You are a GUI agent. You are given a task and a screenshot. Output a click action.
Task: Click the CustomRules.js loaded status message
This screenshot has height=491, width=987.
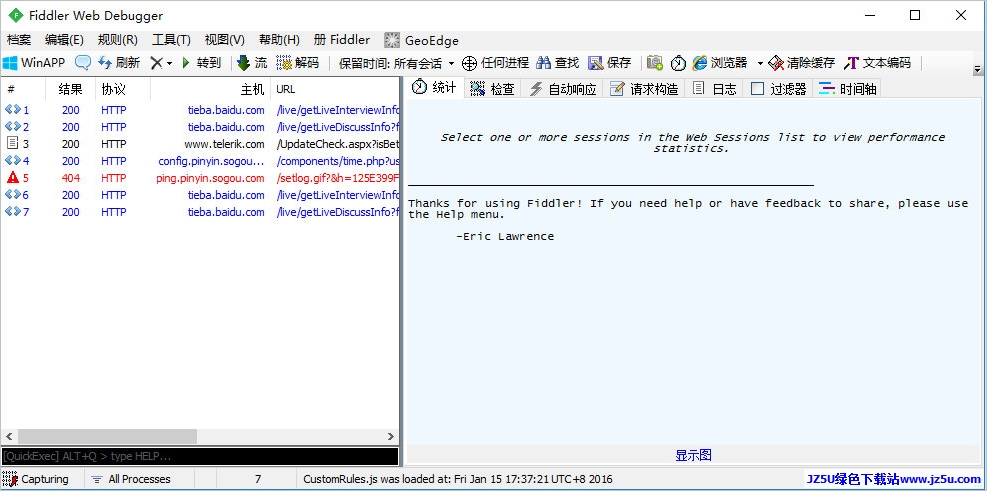[x=458, y=479]
